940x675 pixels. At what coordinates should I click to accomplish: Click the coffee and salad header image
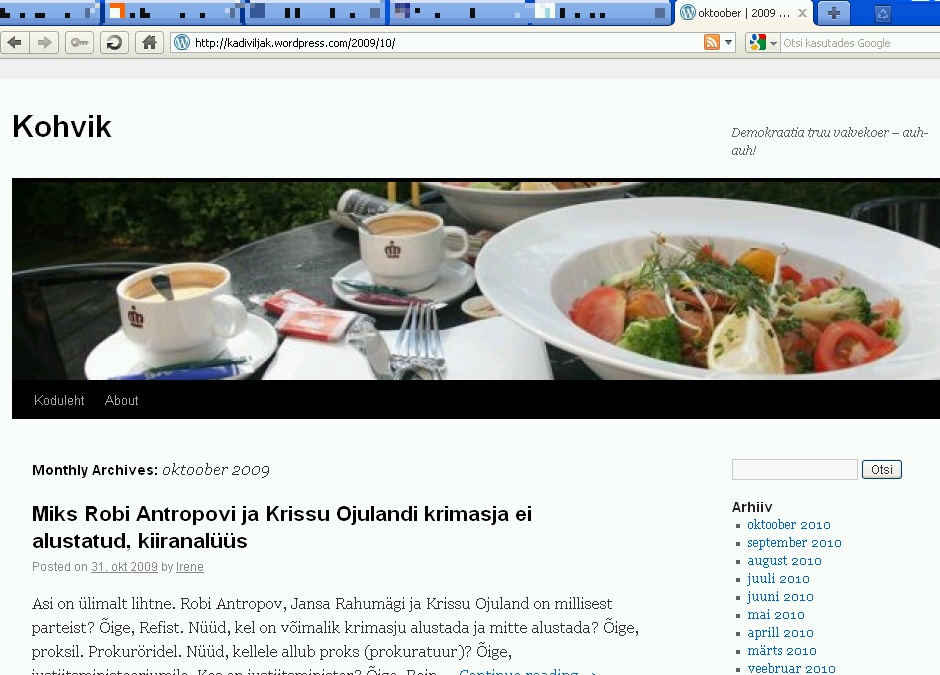pos(476,279)
